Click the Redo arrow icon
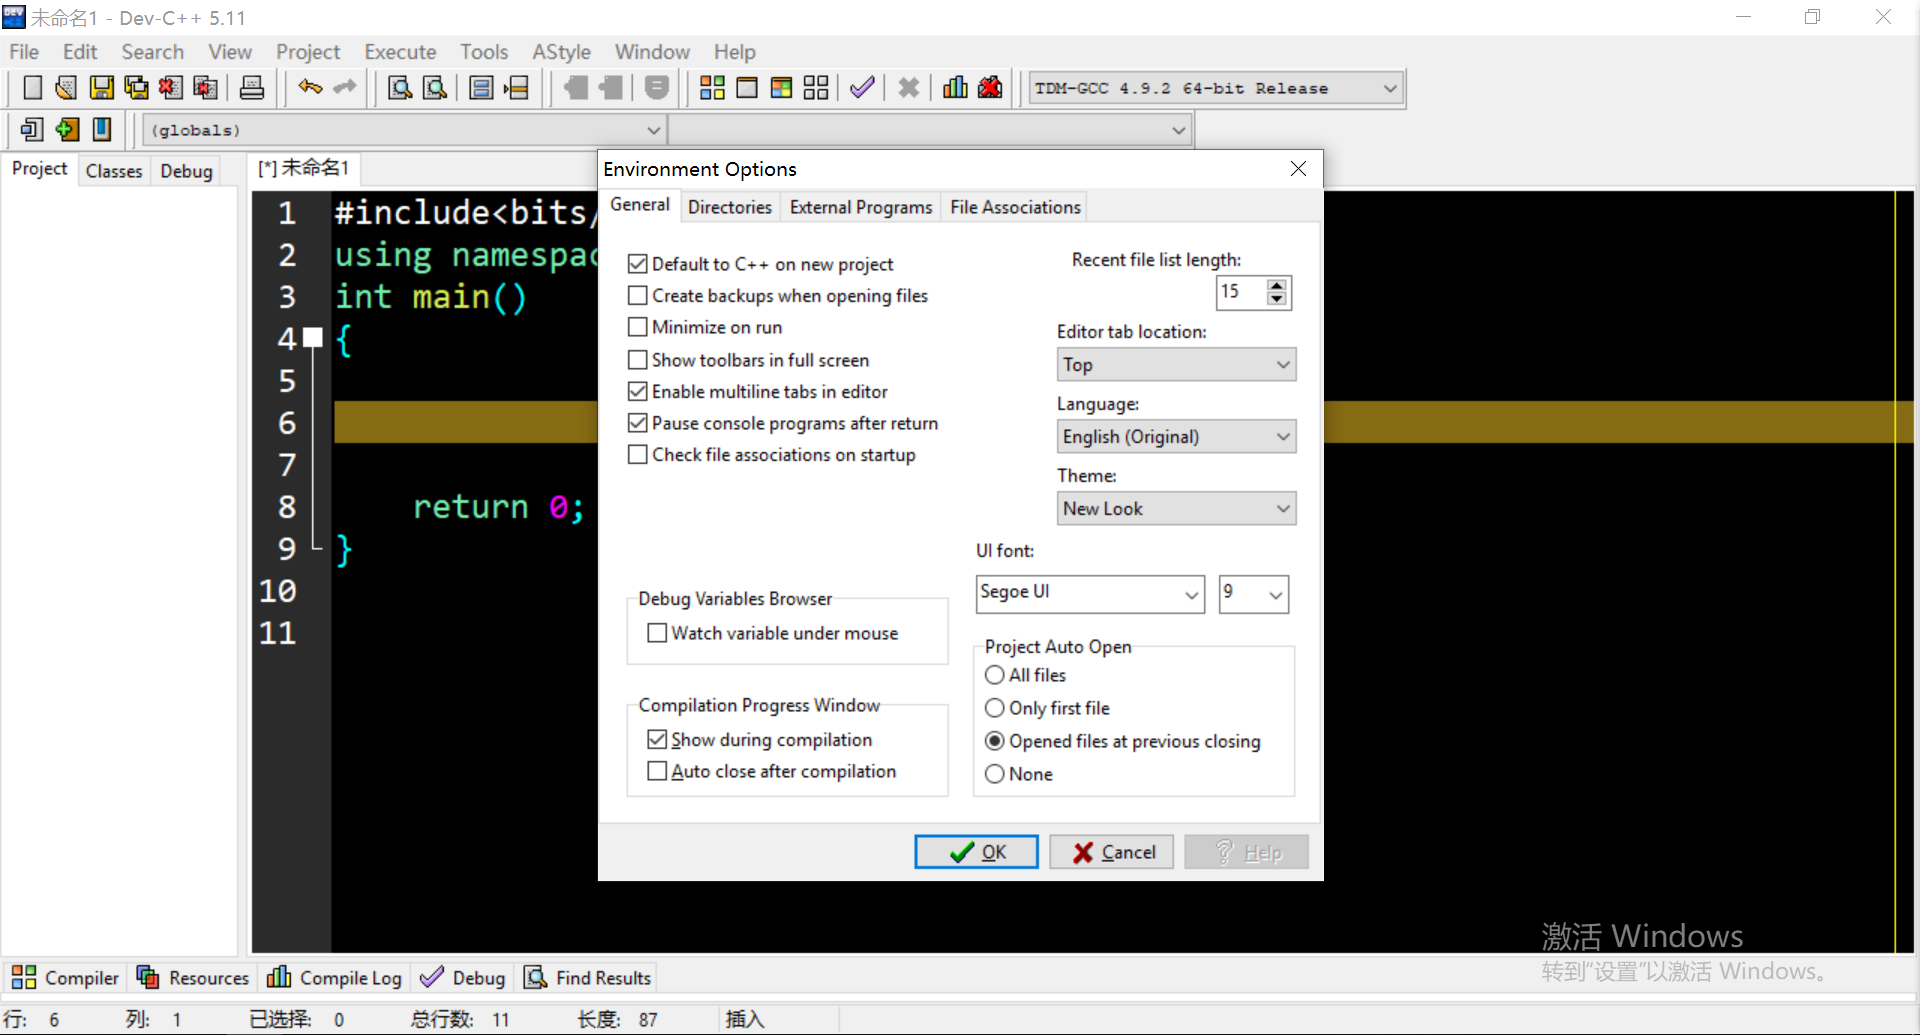Image resolution: width=1920 pixels, height=1035 pixels. (x=345, y=88)
